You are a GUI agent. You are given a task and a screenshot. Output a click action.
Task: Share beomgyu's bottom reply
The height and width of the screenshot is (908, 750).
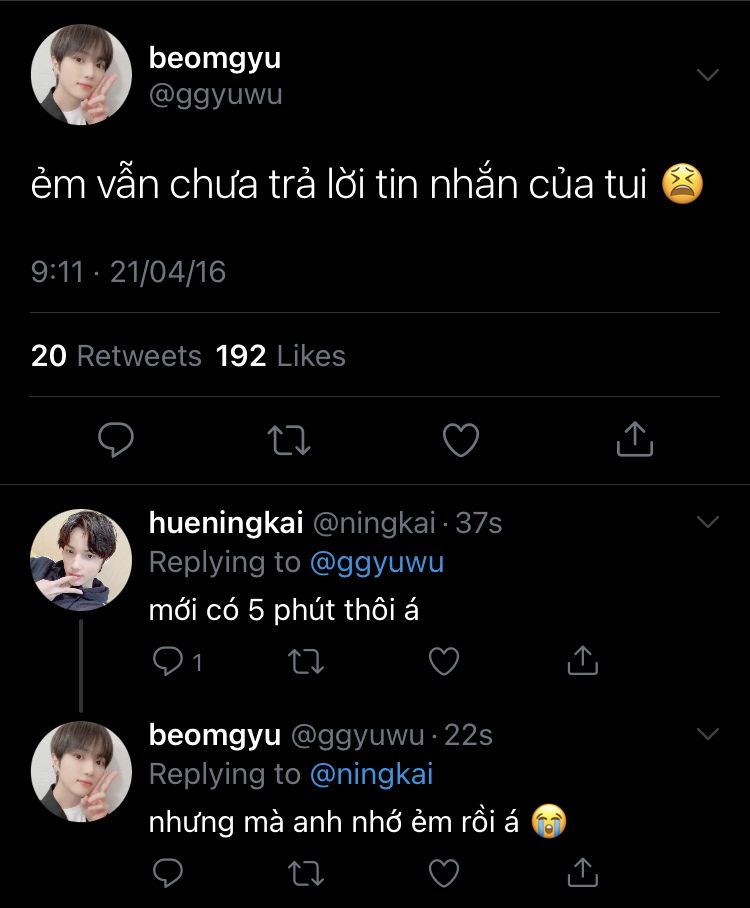click(x=582, y=873)
